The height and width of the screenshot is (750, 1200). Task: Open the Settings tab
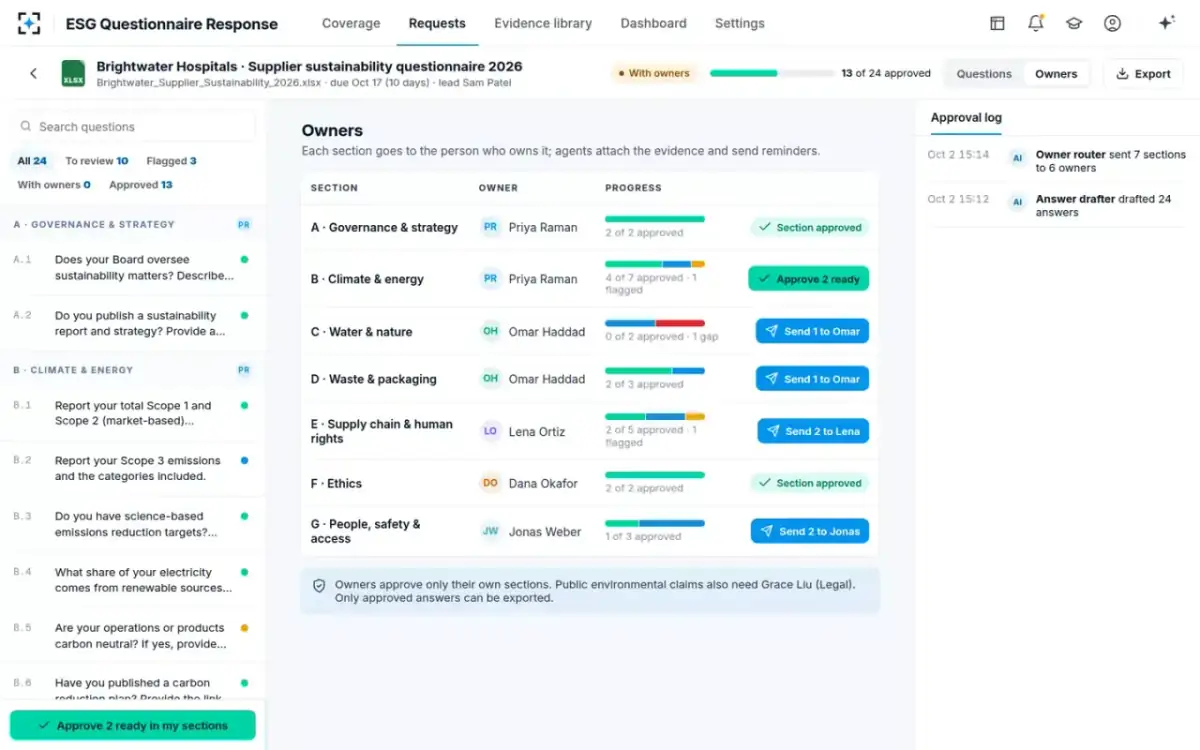tap(740, 23)
